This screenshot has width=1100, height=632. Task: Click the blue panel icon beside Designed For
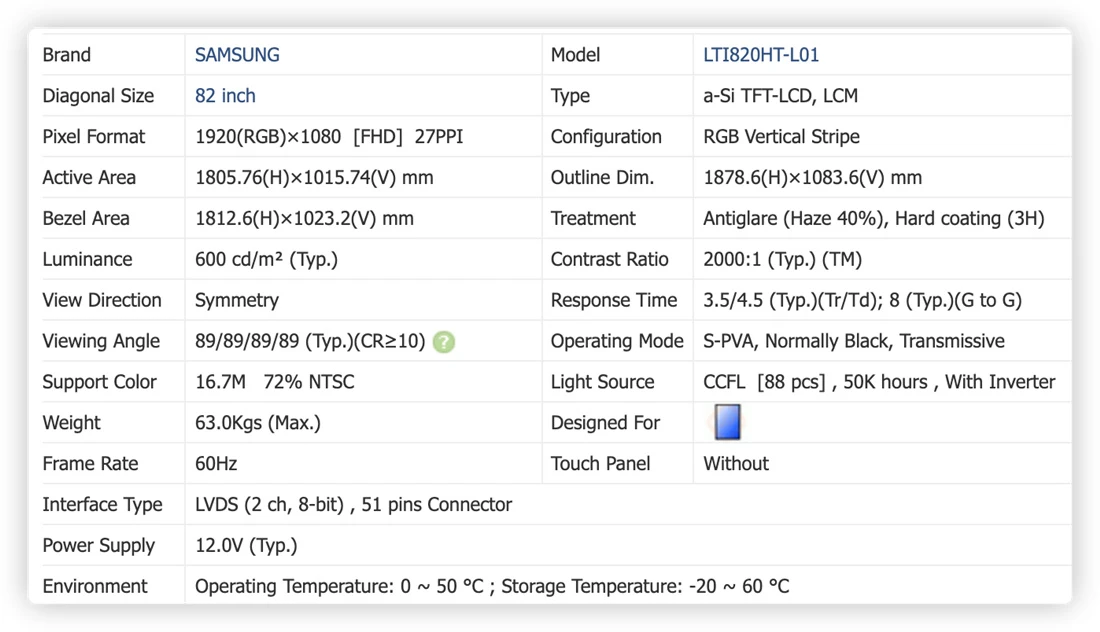pos(727,422)
